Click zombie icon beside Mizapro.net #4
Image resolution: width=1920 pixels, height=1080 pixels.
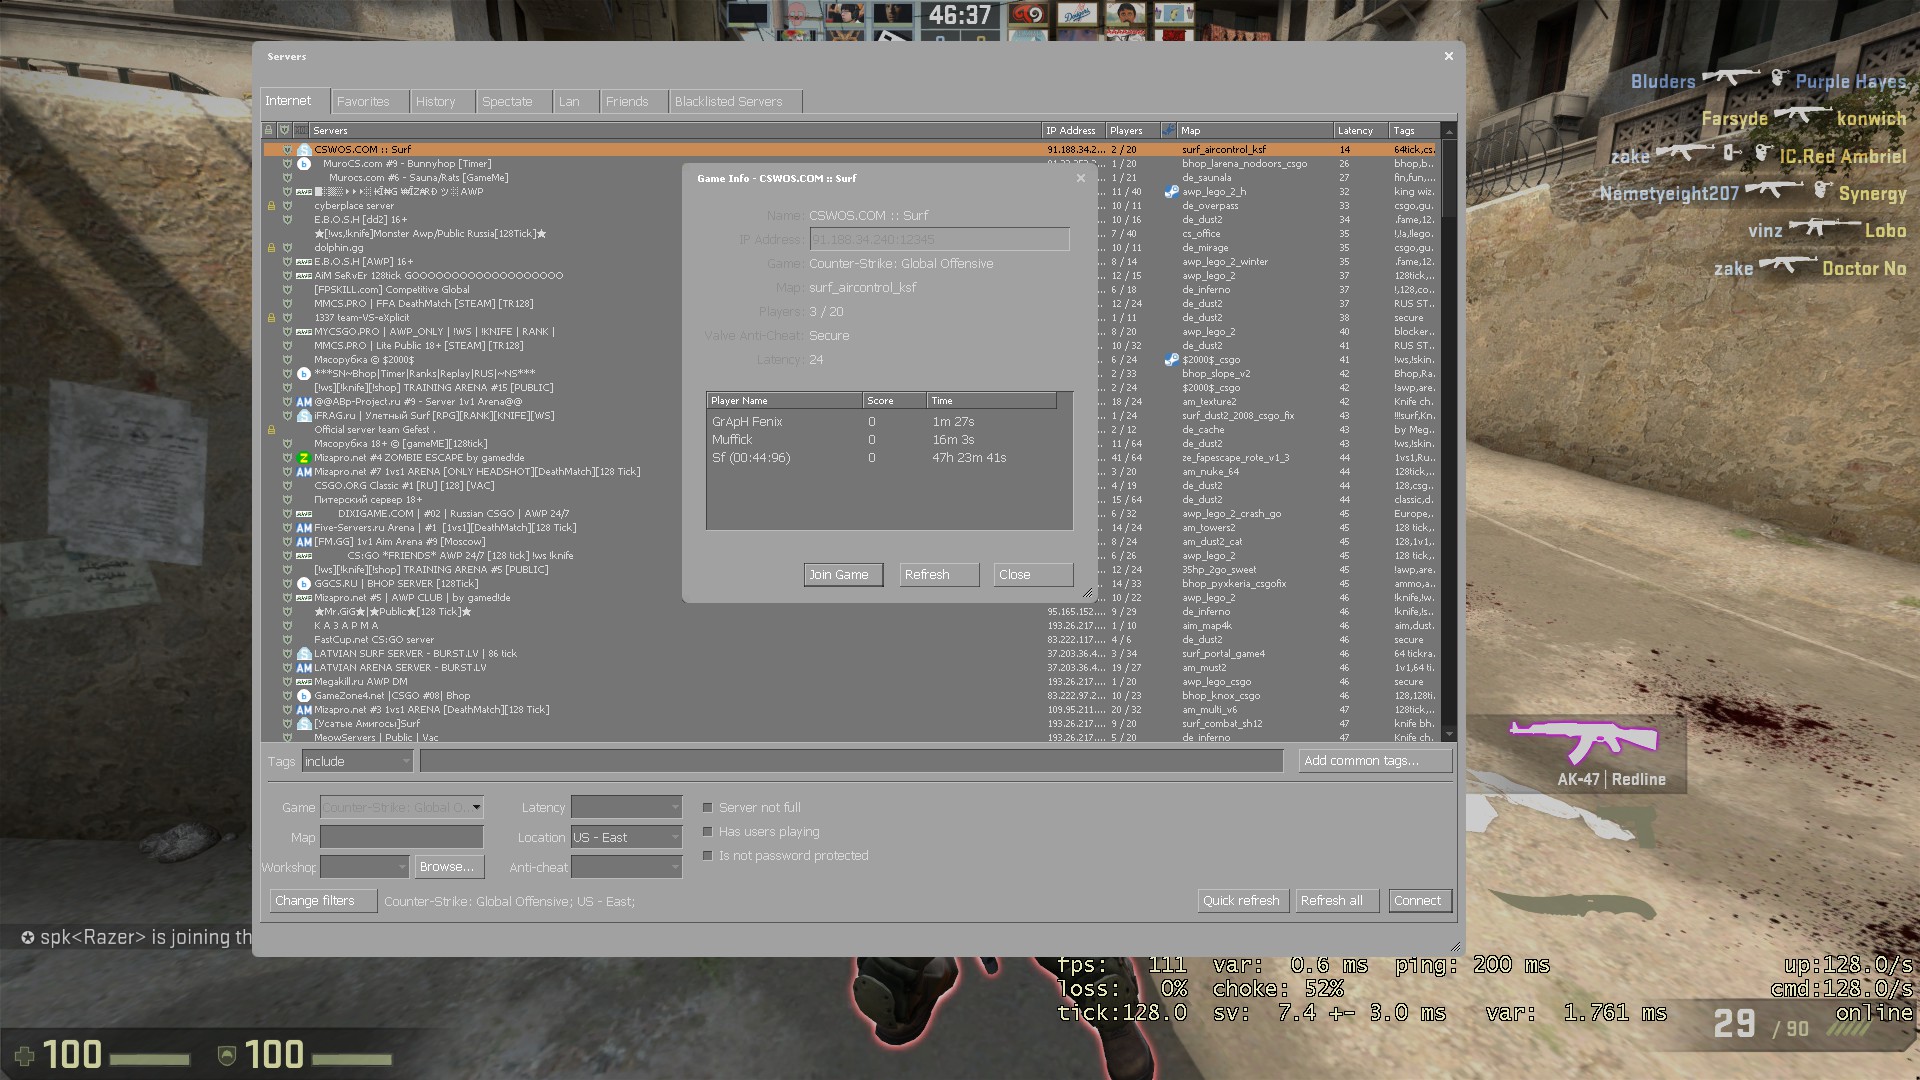[x=304, y=458]
